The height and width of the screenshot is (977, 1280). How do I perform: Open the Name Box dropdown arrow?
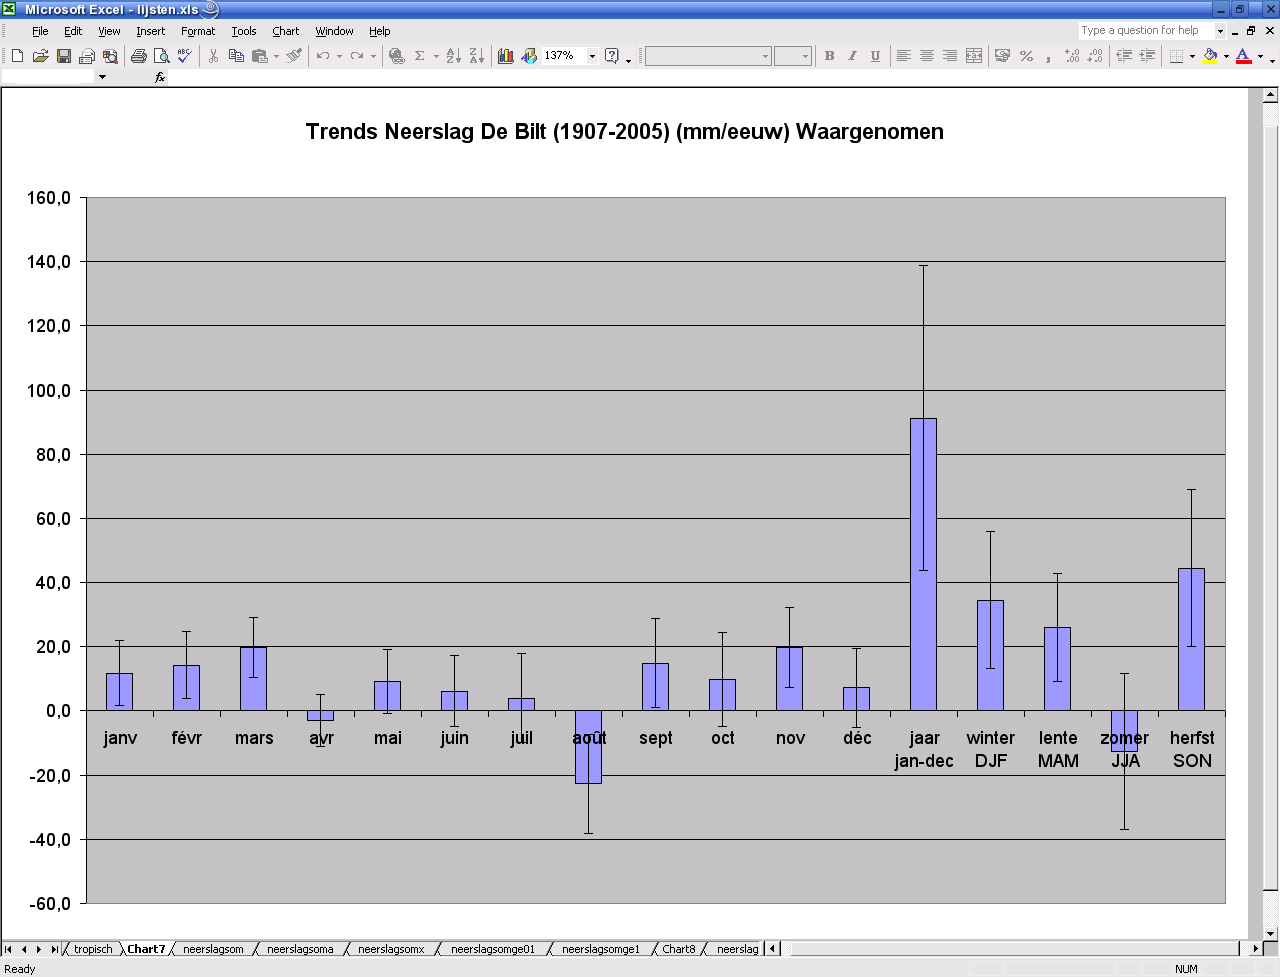click(x=102, y=77)
